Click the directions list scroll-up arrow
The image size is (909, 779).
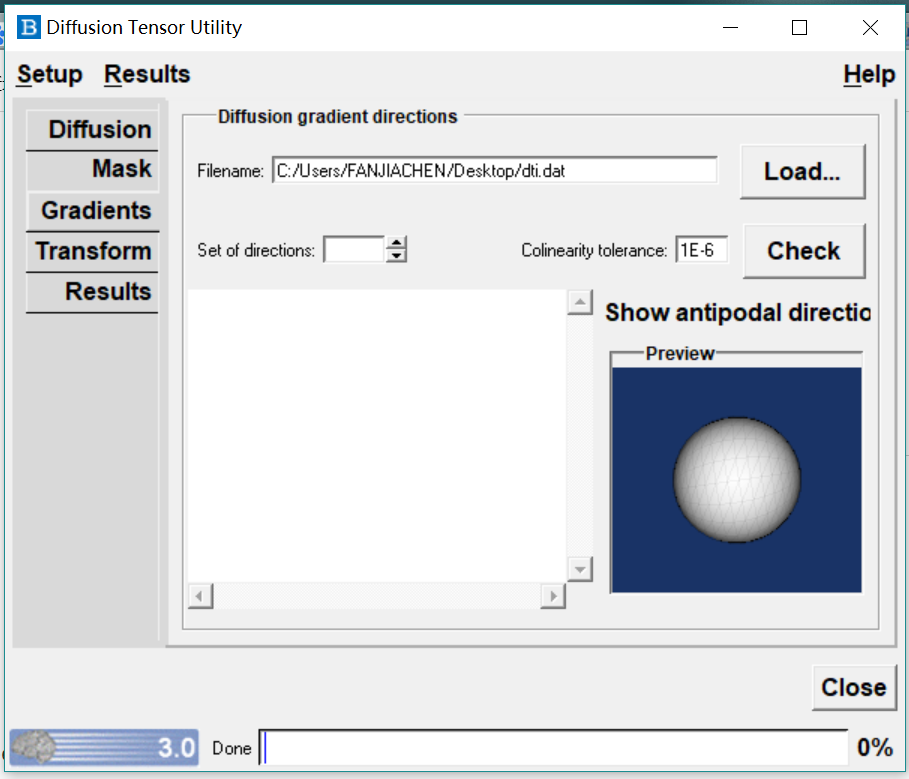tap(580, 303)
